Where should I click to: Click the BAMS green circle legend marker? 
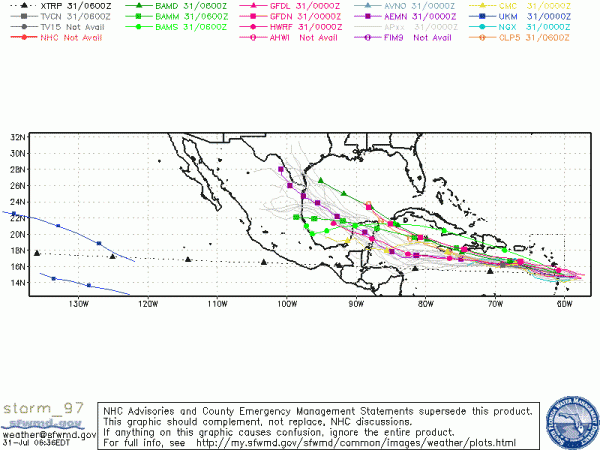click(x=139, y=27)
